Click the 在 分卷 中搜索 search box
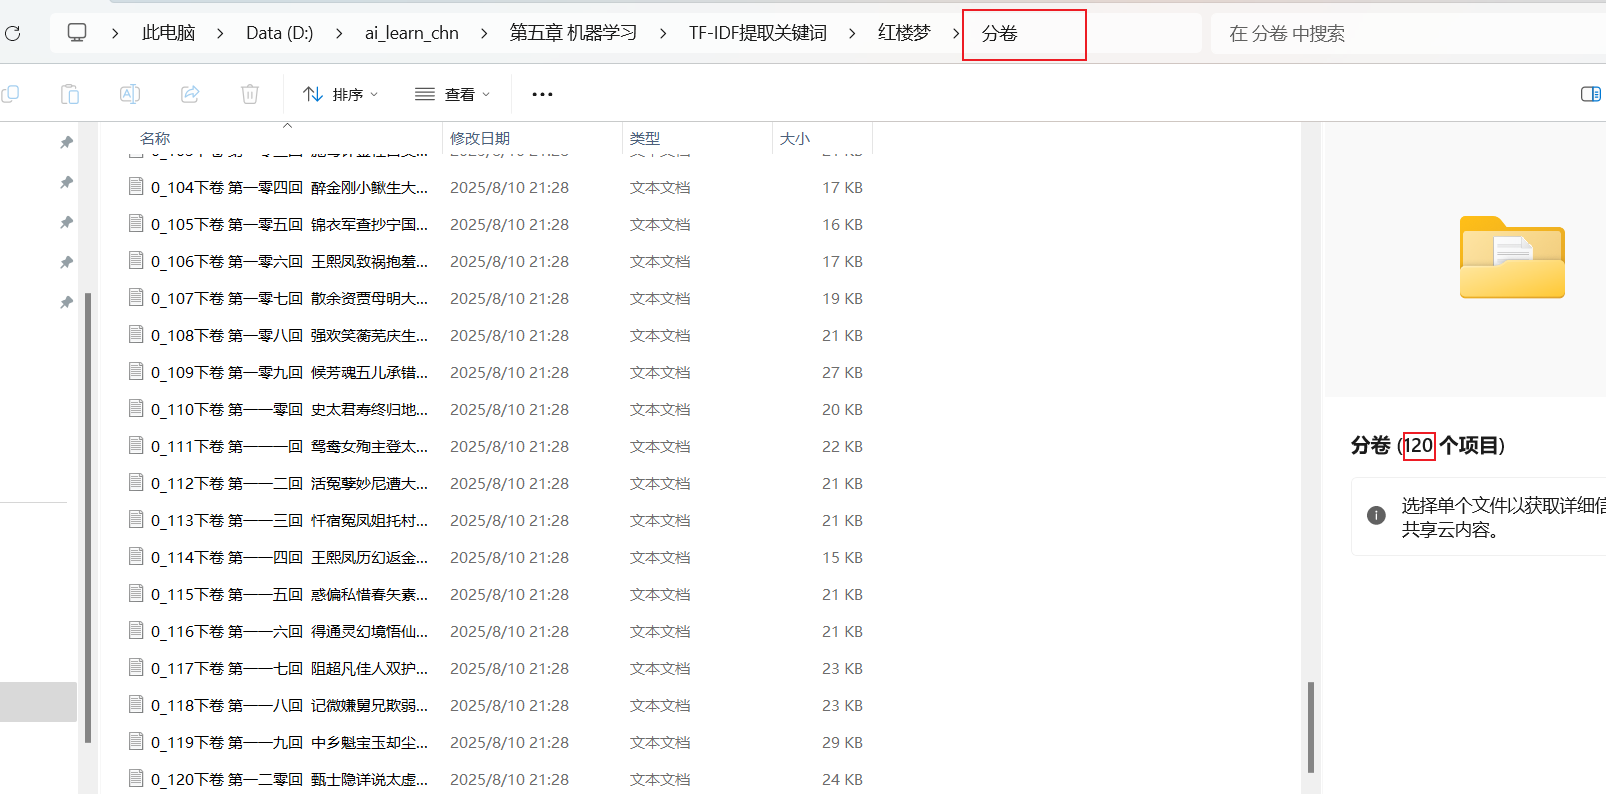 (1408, 33)
